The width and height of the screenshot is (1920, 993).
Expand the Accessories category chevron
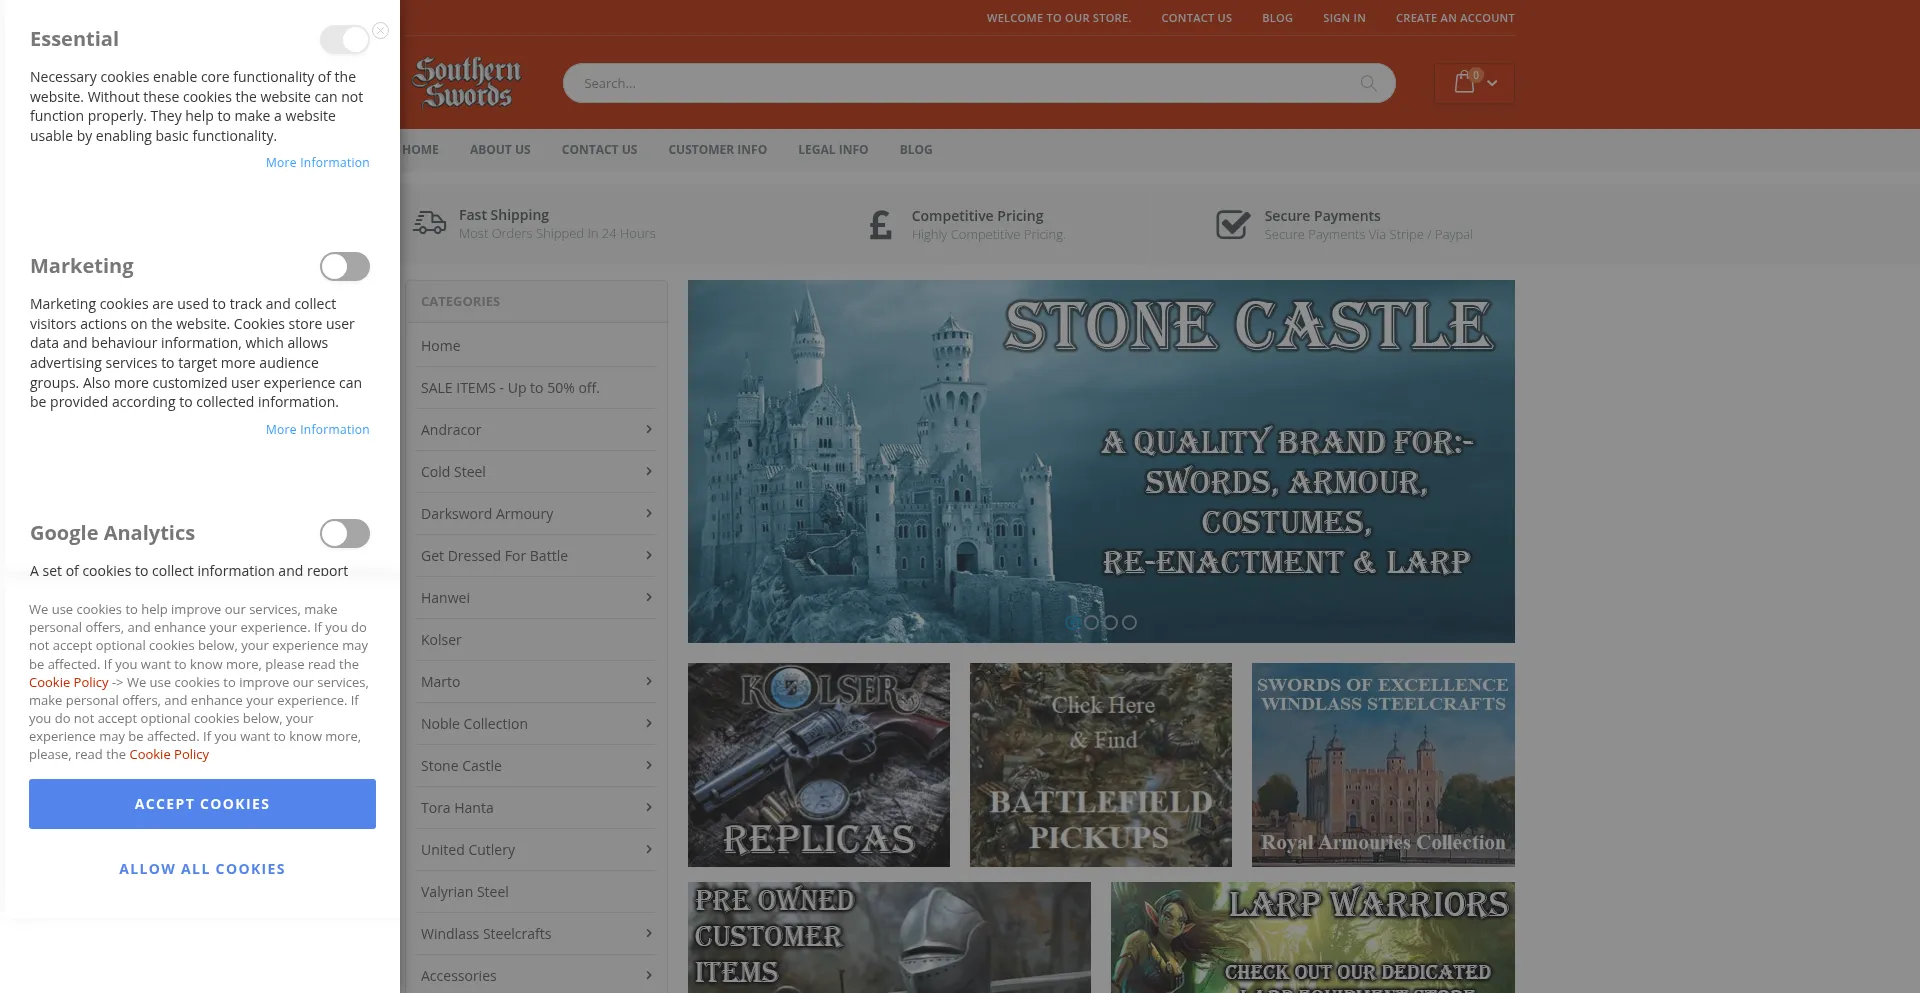tap(649, 976)
